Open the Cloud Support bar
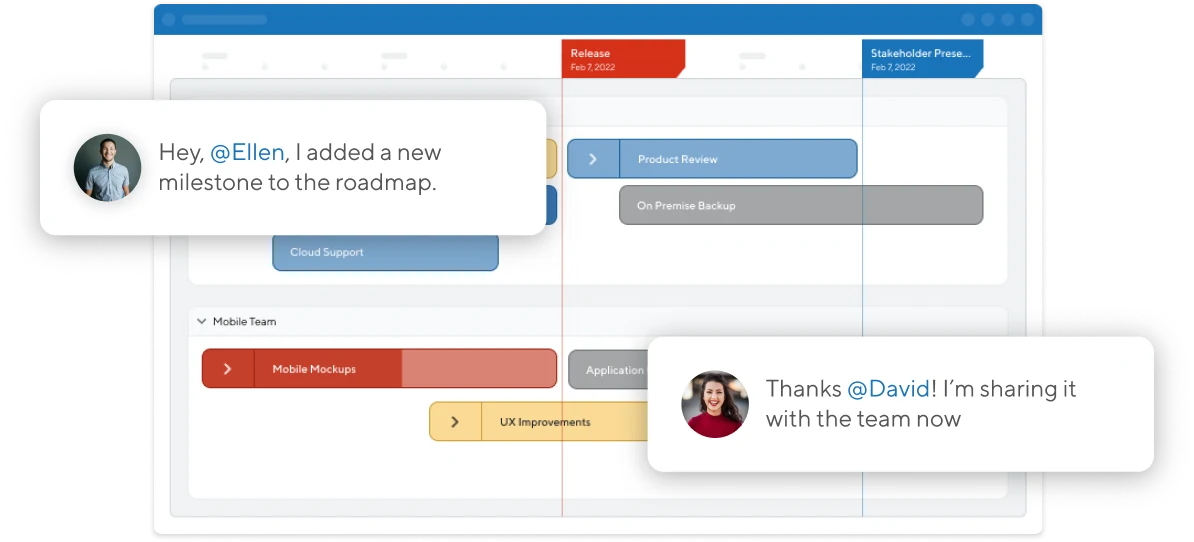This screenshot has height=542, width=1194. click(385, 252)
